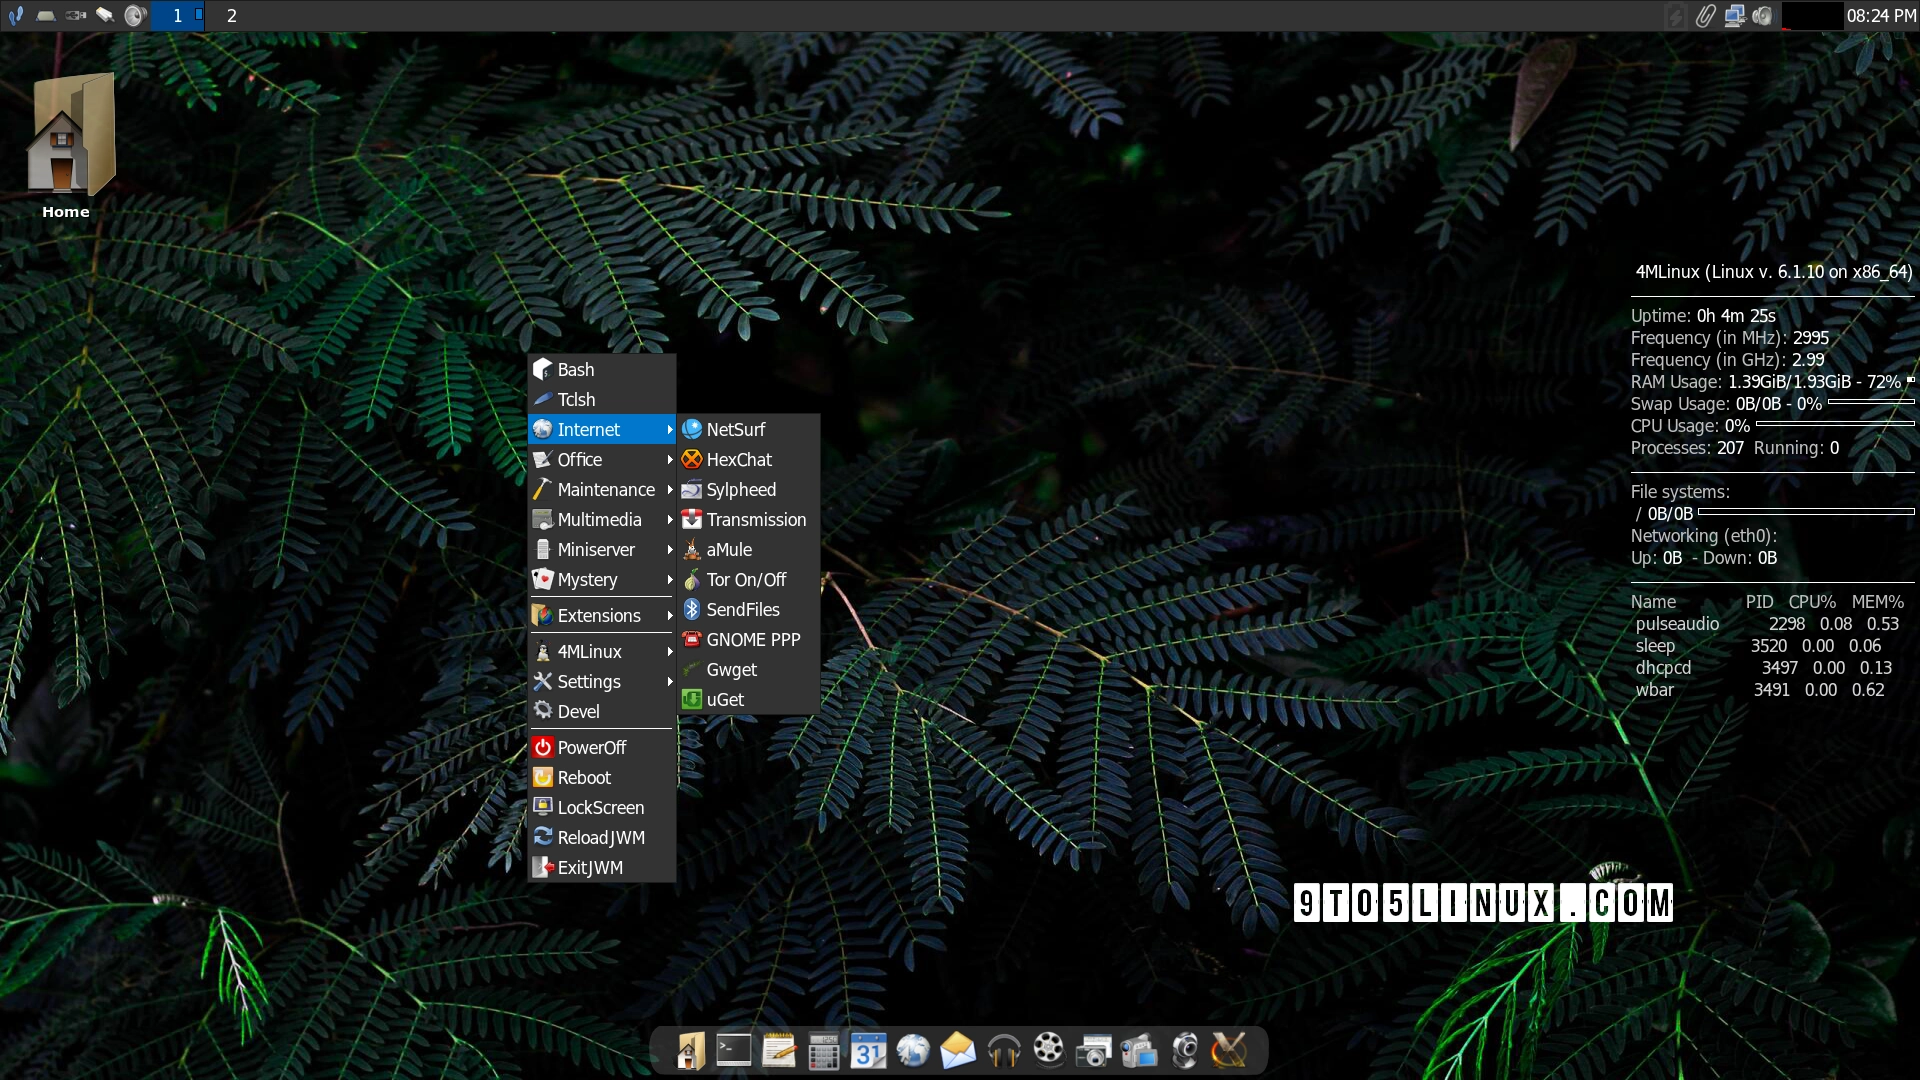Open the video player film reel icon
The image size is (1920, 1080).
click(x=1048, y=1051)
